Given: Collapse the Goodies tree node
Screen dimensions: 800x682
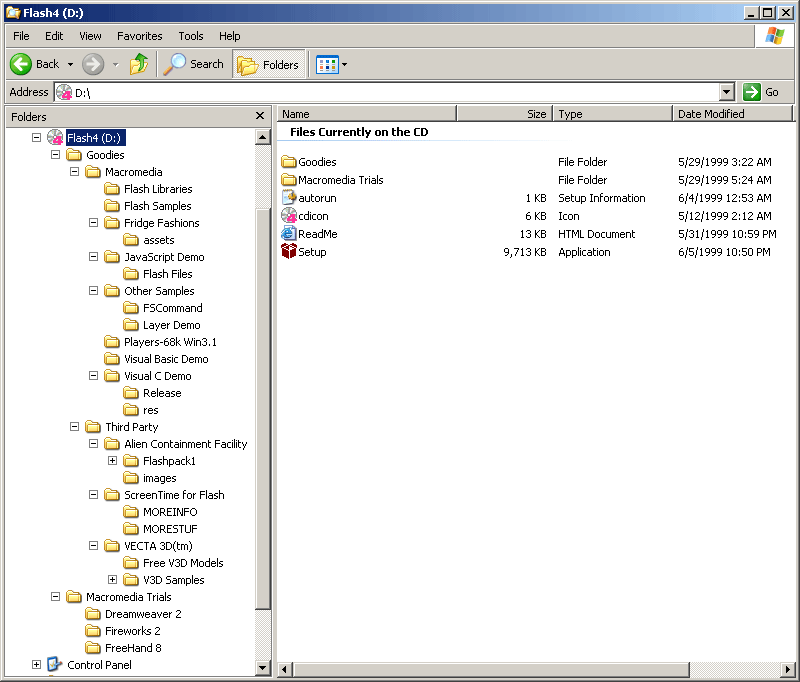Looking at the screenshot, I should [x=56, y=155].
